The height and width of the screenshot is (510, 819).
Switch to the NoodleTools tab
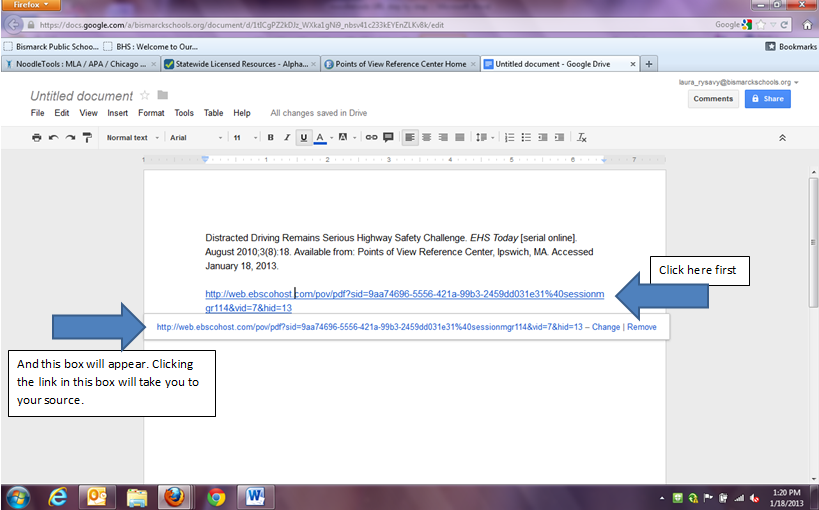click(80, 64)
